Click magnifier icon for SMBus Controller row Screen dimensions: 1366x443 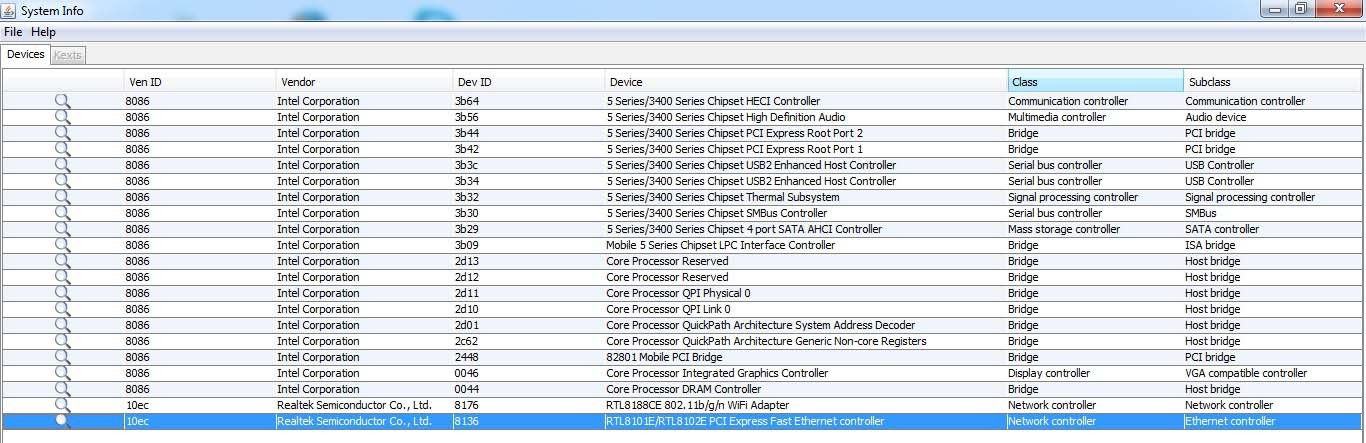(x=63, y=213)
